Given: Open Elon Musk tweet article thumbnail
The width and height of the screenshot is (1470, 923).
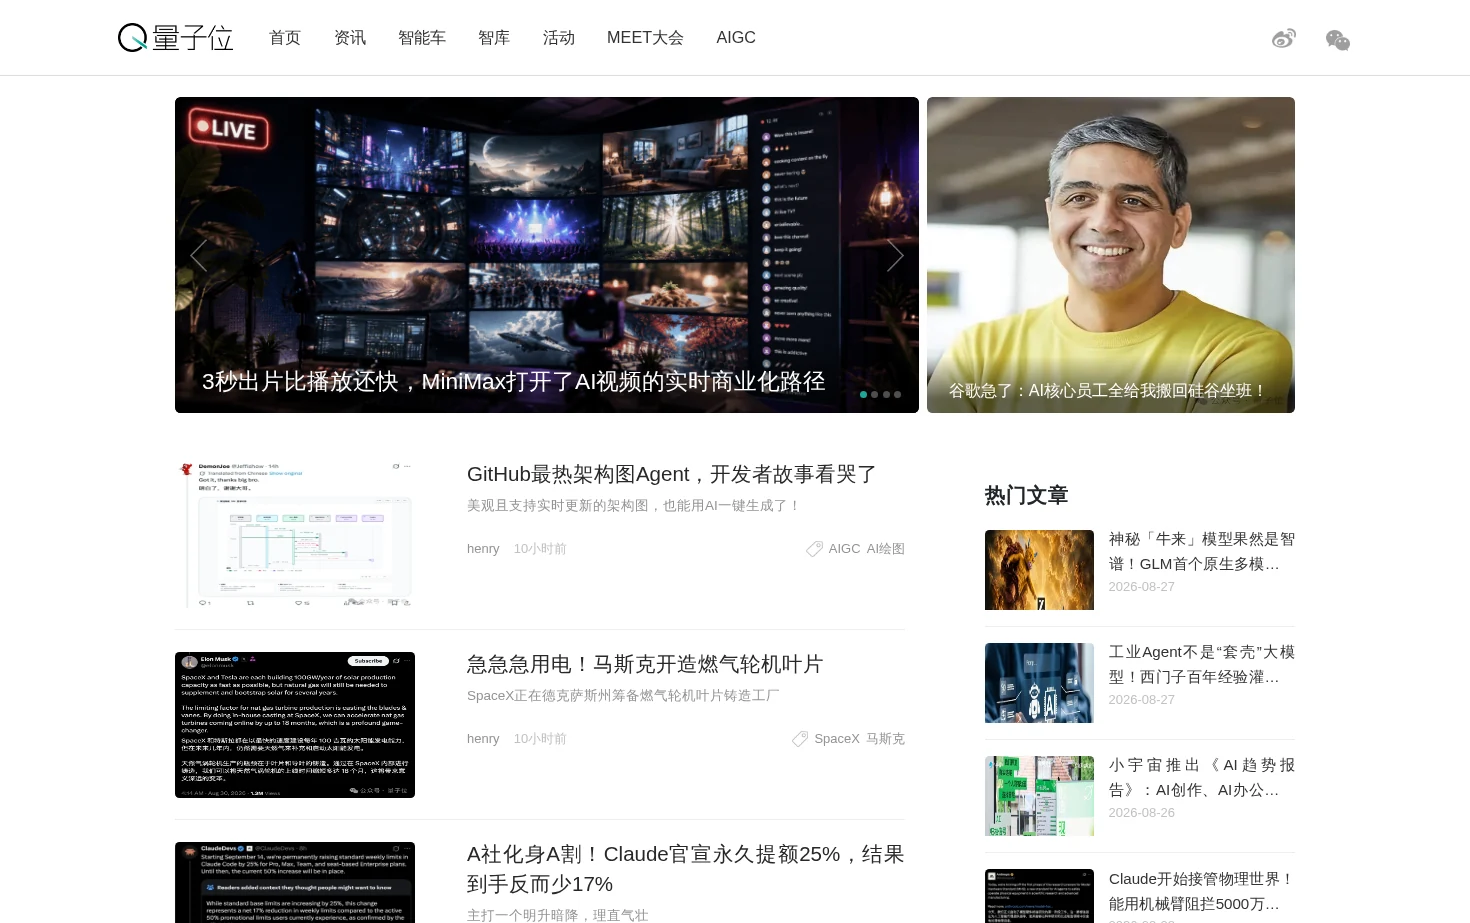Looking at the screenshot, I should click(295, 725).
